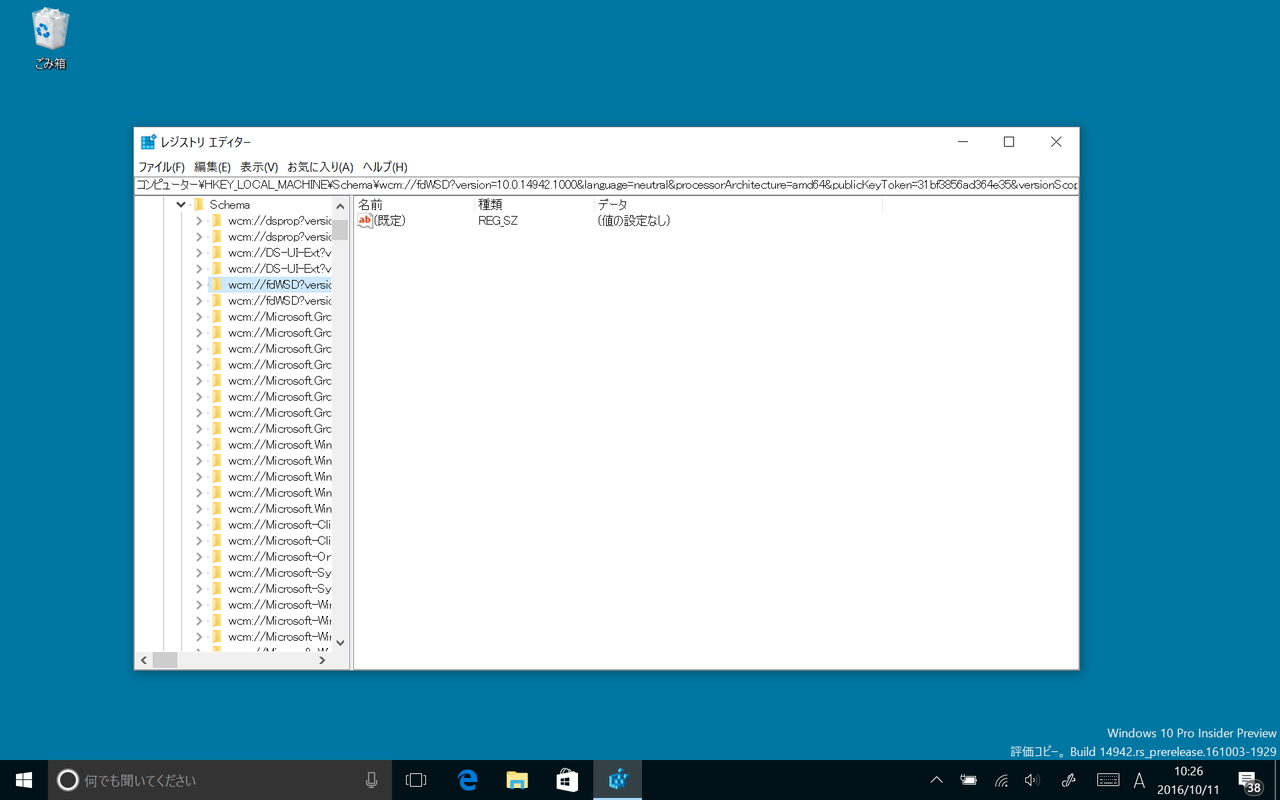Click the volume speaker tray icon
Screen dimensions: 1280x800
[1033, 780]
